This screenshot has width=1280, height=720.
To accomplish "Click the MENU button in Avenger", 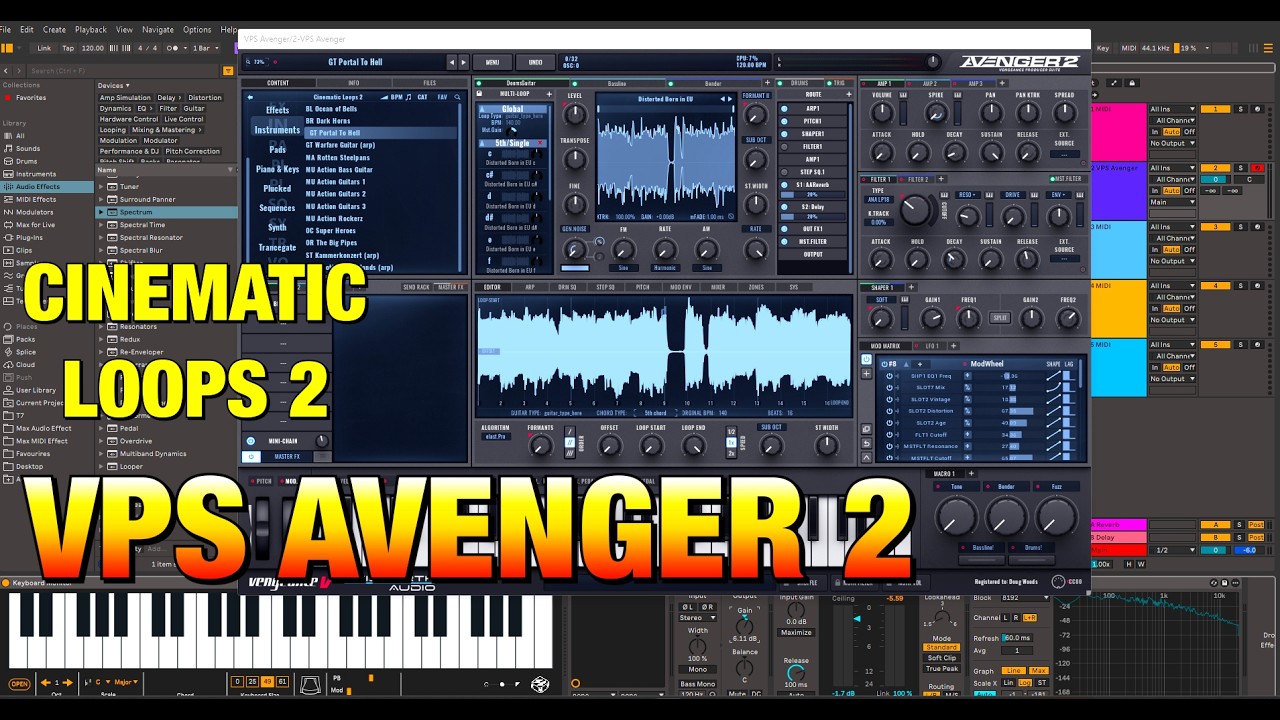I will point(492,62).
